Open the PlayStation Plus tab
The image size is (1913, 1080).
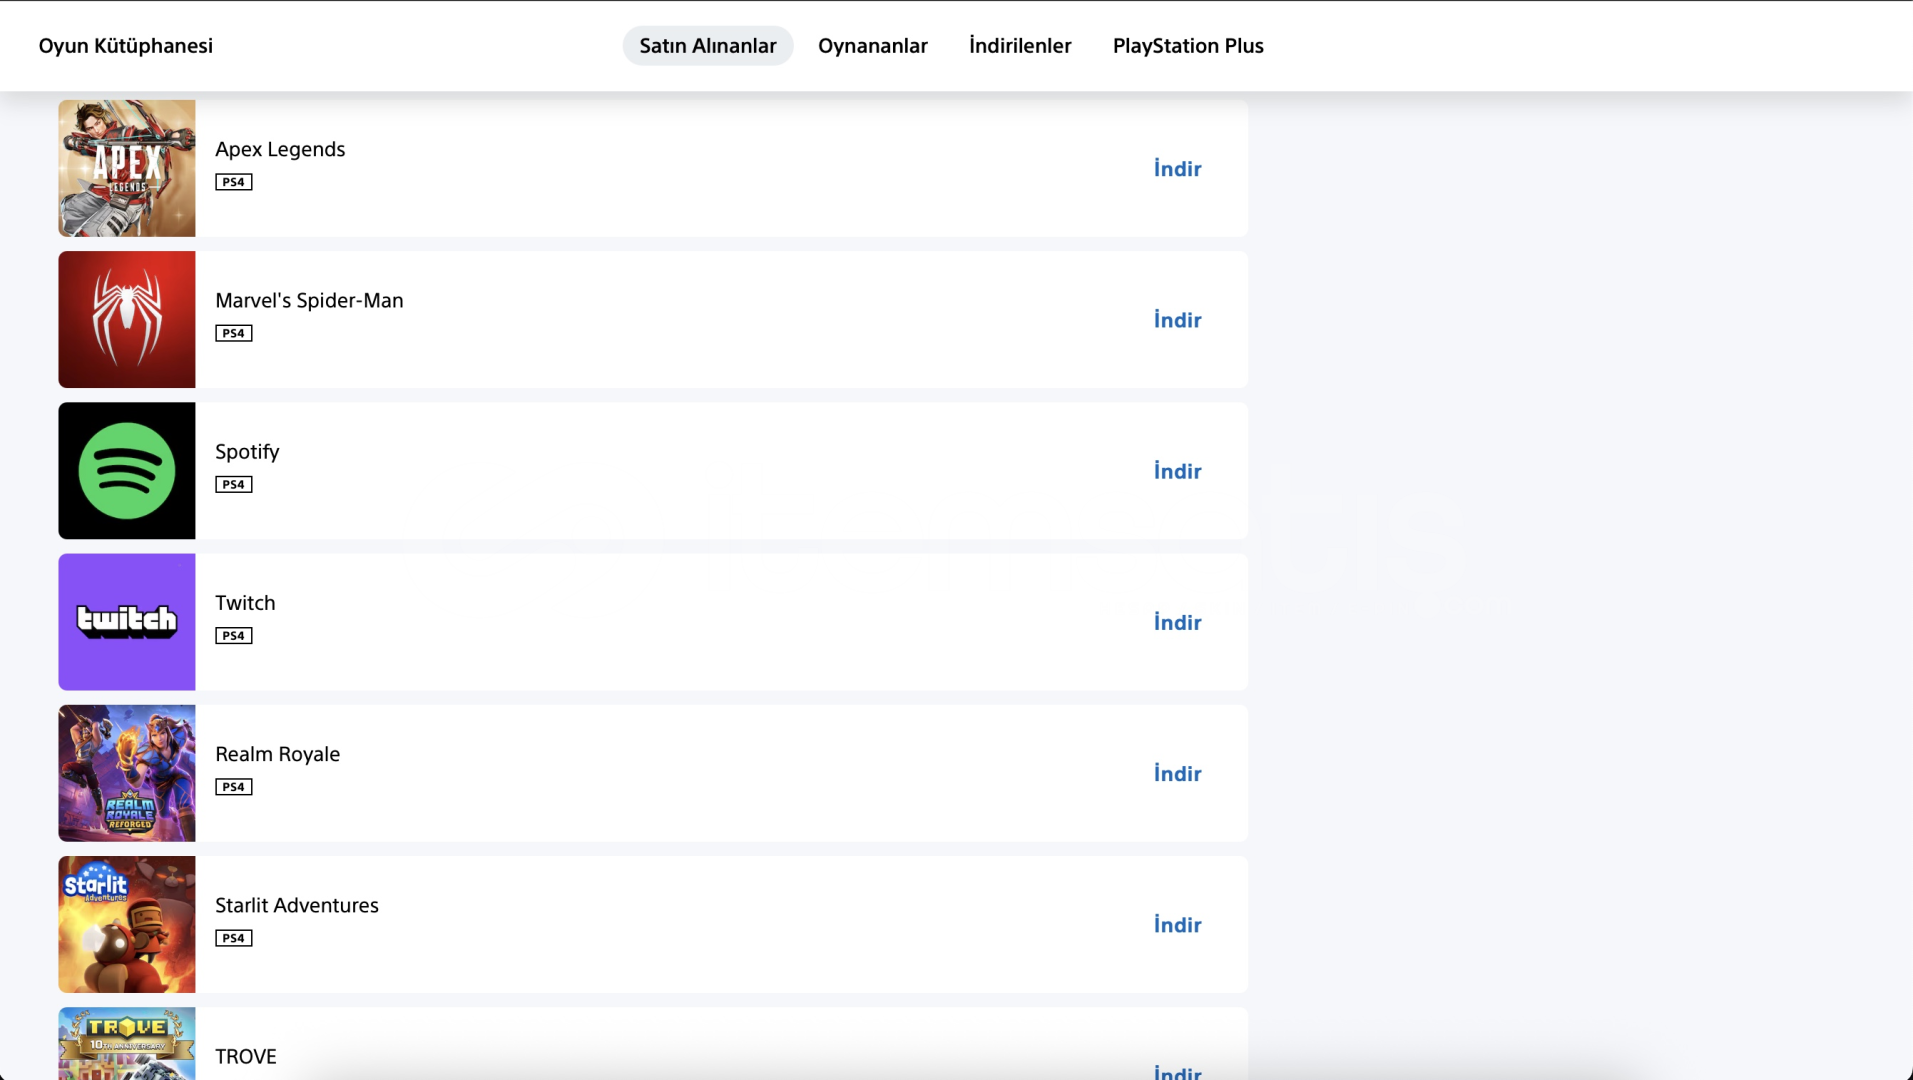pyautogui.click(x=1188, y=46)
